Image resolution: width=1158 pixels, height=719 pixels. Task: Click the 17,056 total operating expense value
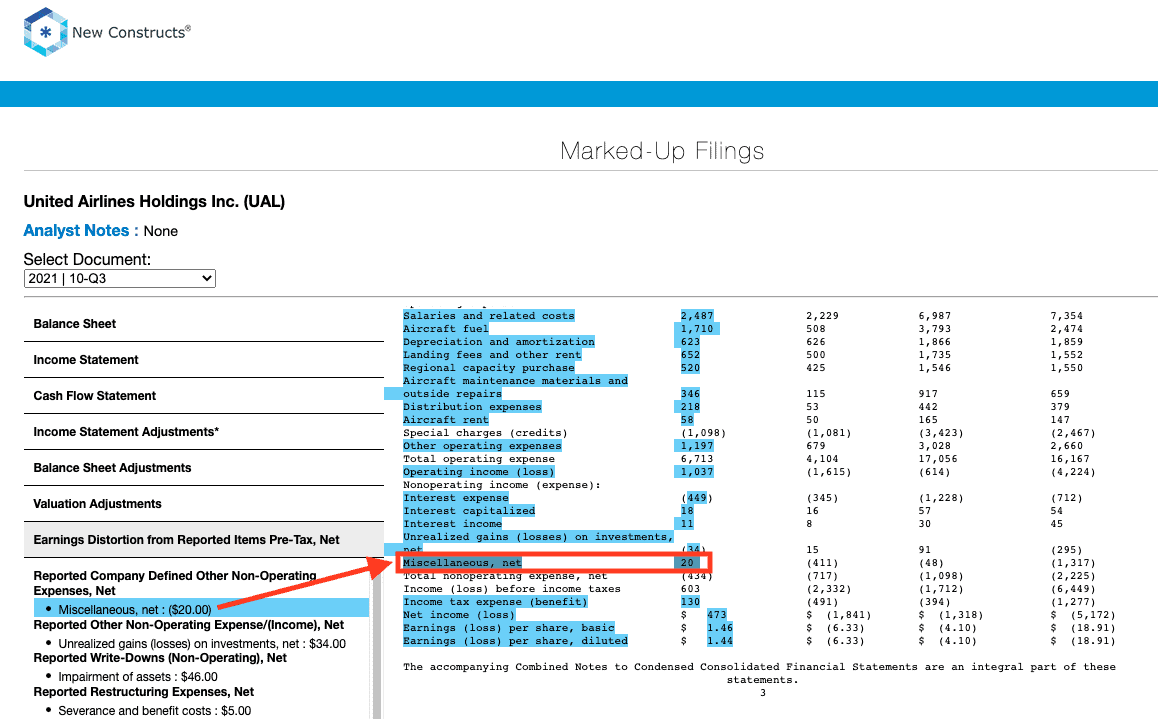click(x=938, y=458)
